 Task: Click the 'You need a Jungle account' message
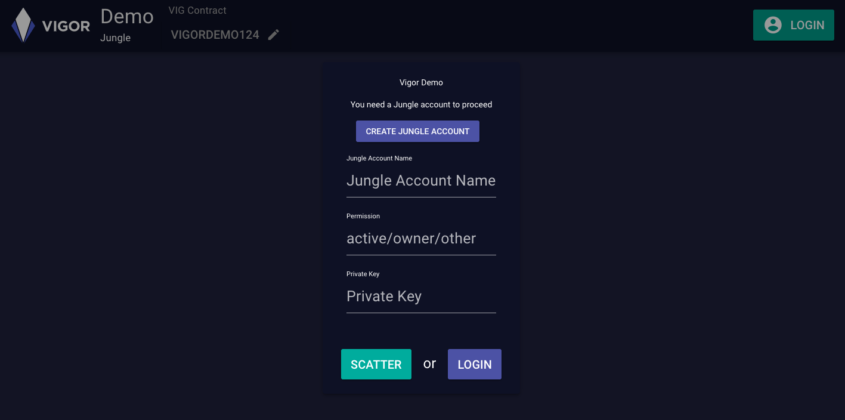pos(421,104)
